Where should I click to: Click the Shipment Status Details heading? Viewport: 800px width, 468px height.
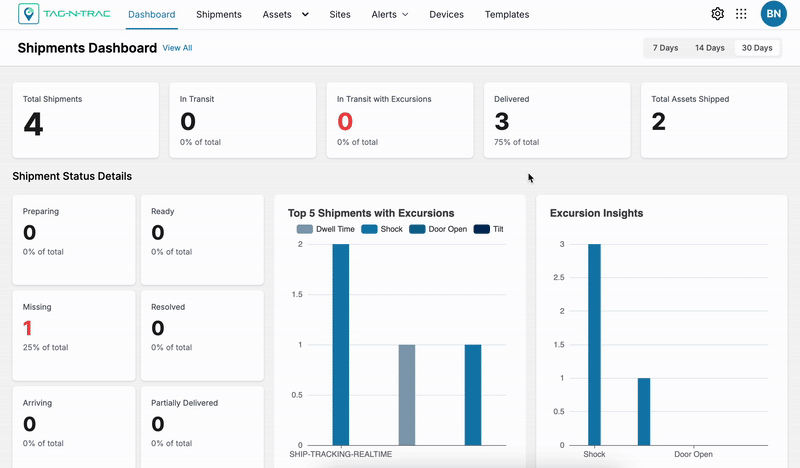tap(72, 176)
